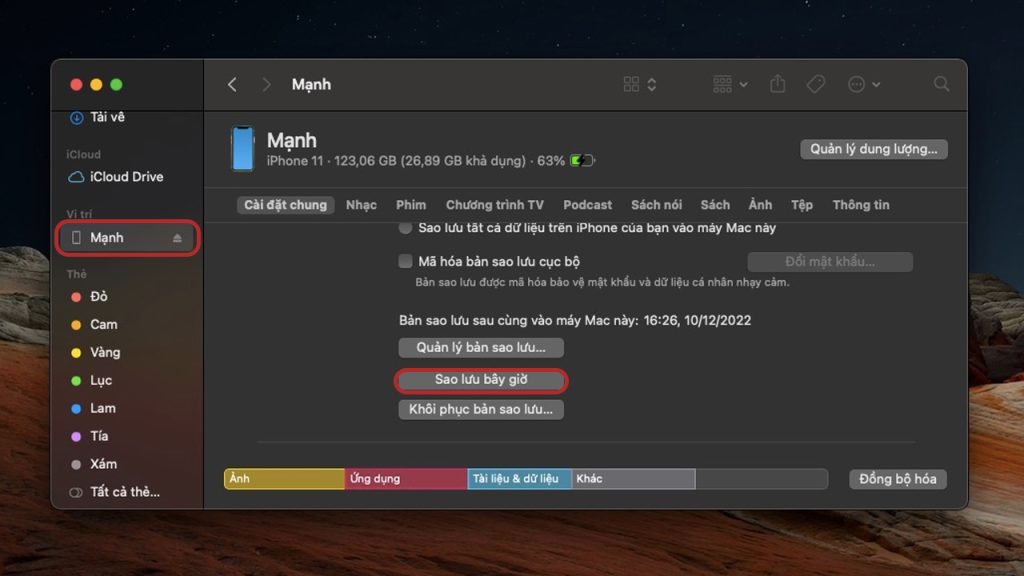The image size is (1024, 576).
Task: Open the icon view switcher dropdown
Action: click(x=639, y=85)
